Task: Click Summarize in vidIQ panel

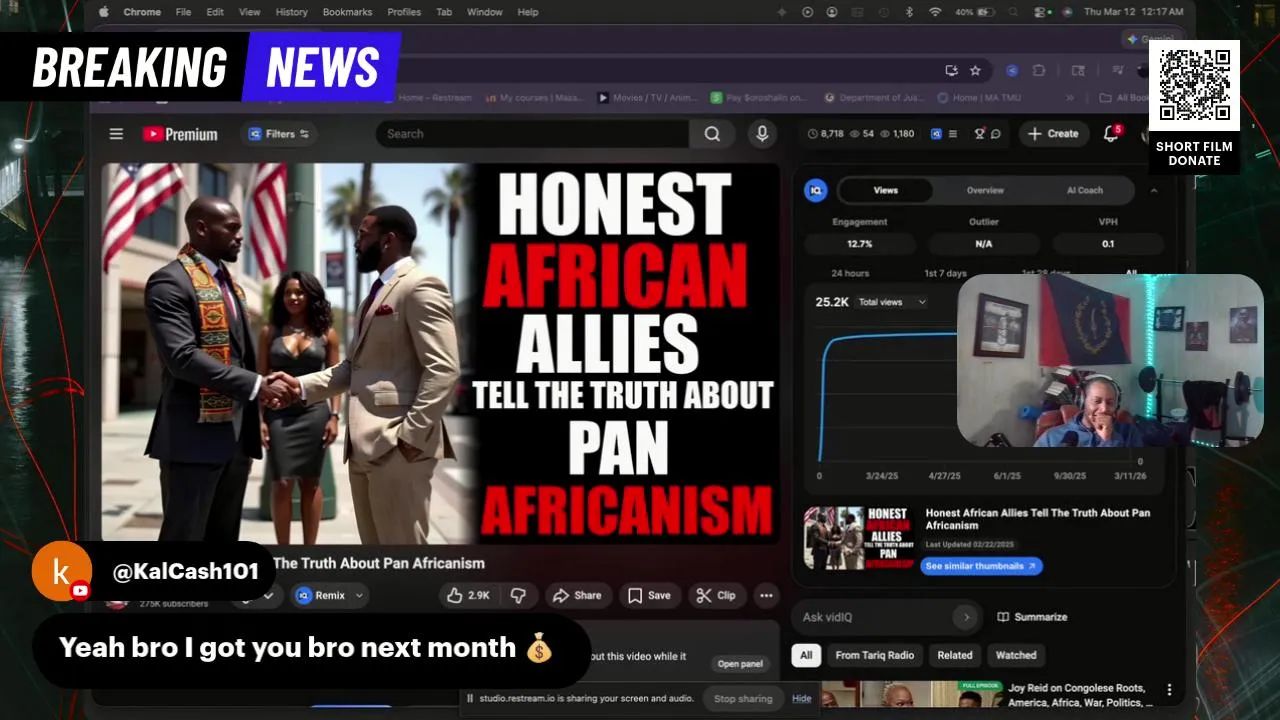Action: pyautogui.click(x=1033, y=617)
